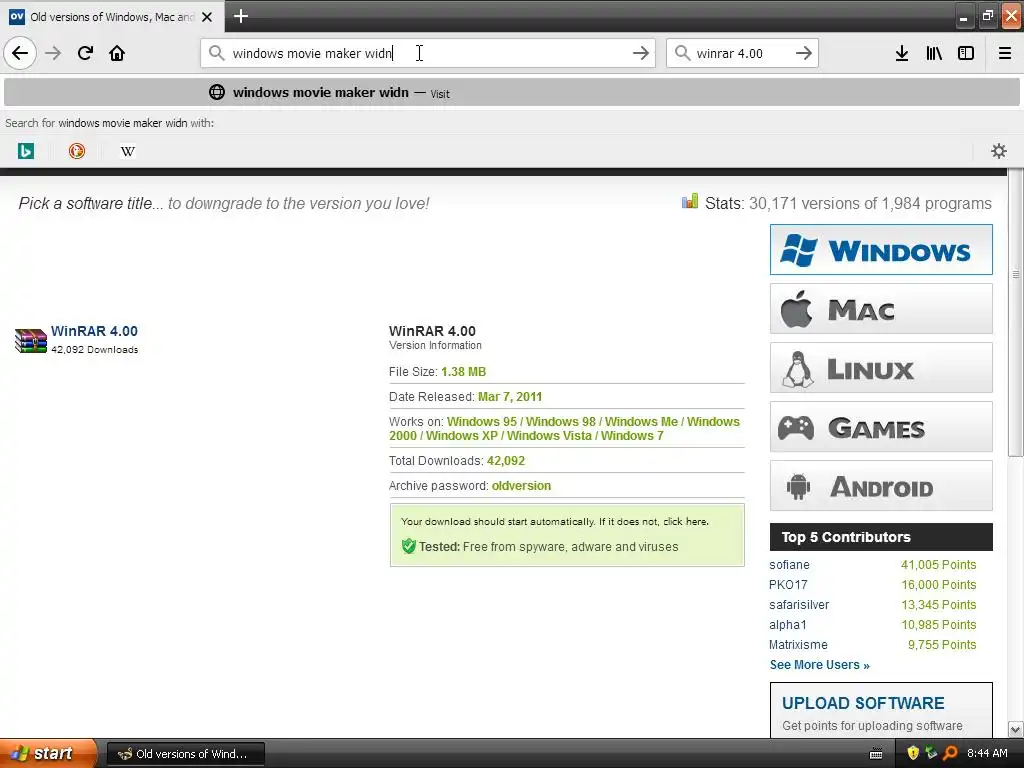The width and height of the screenshot is (1024, 768).
Task: Click the 8:44 AM system clock
Action: point(987,753)
